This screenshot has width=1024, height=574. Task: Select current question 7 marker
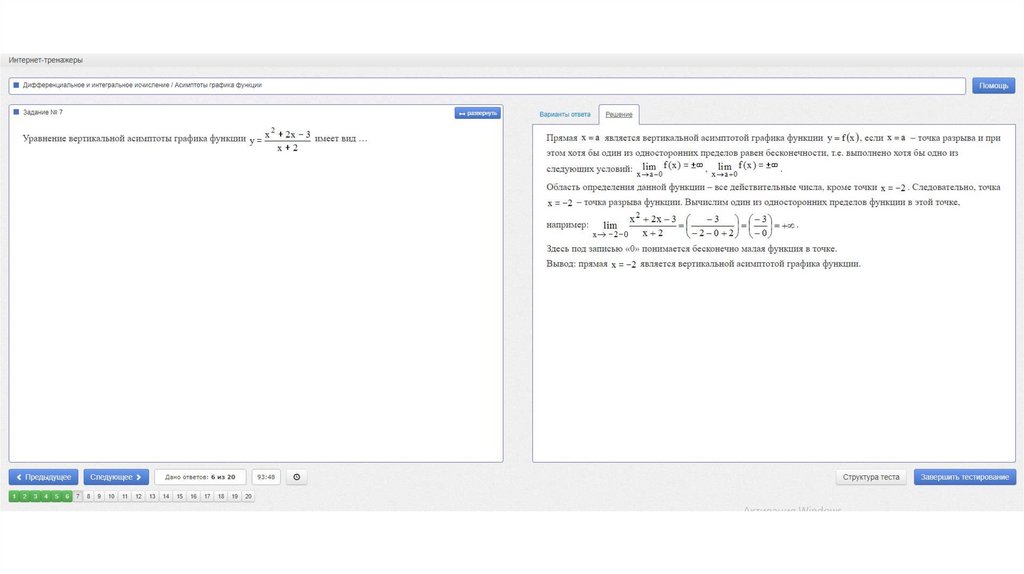click(78, 496)
